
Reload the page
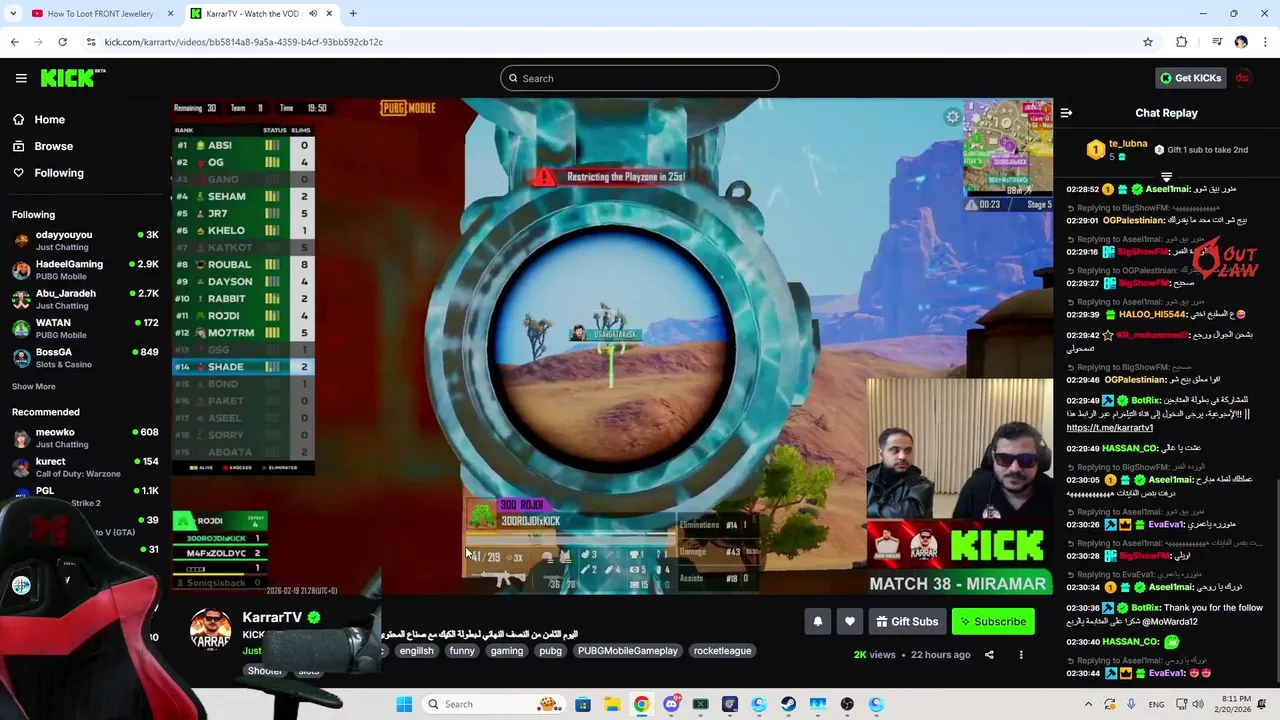[x=62, y=42]
